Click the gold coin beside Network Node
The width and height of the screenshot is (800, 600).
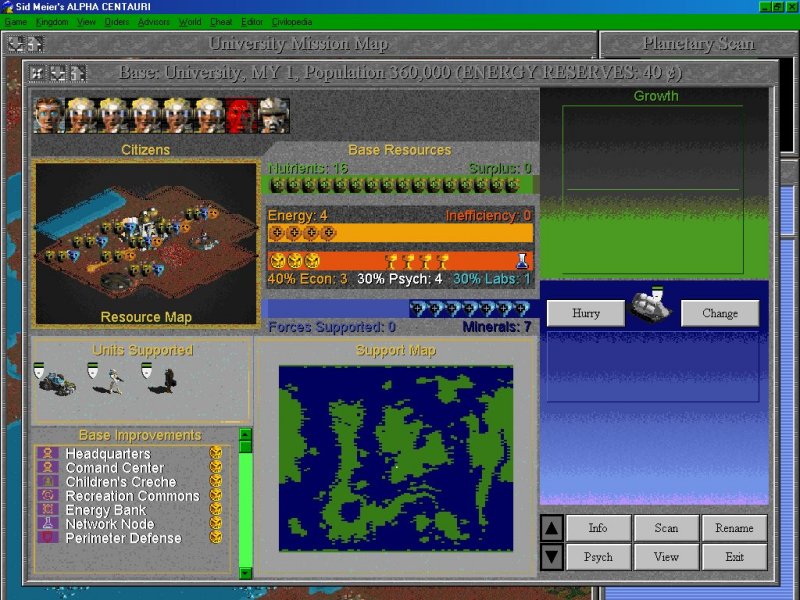pyautogui.click(x=216, y=523)
